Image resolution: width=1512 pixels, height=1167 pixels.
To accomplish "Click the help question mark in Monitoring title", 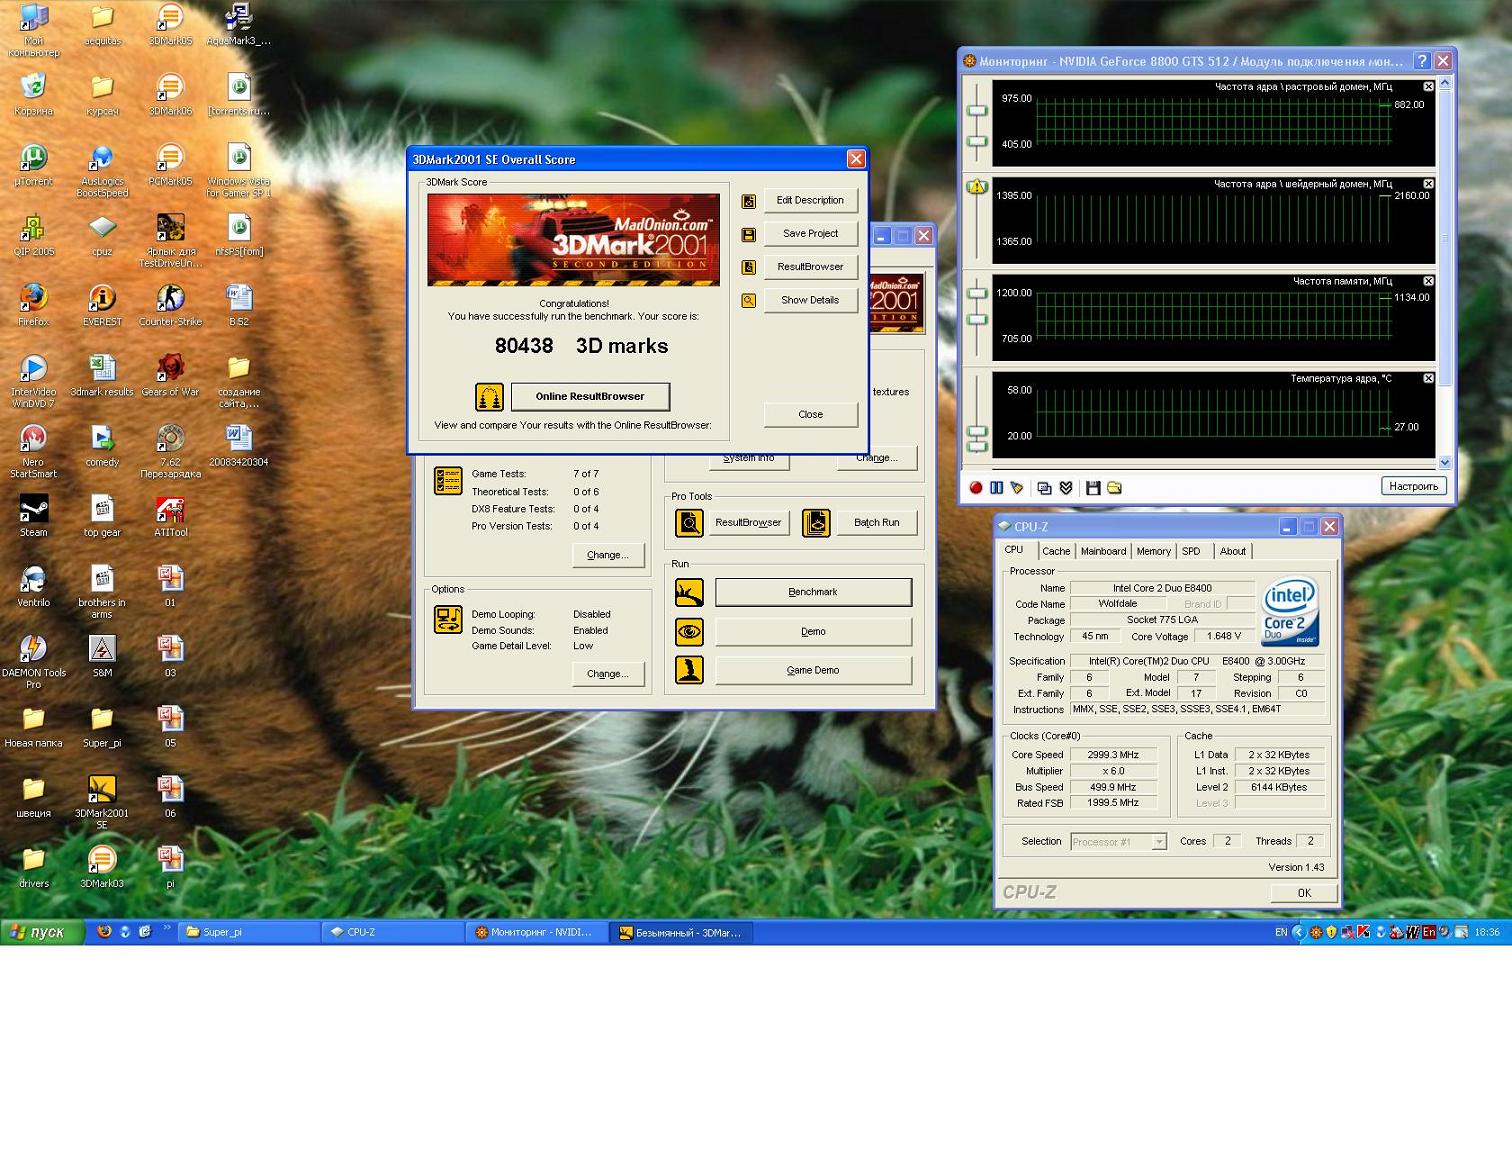I will coord(1421,61).
